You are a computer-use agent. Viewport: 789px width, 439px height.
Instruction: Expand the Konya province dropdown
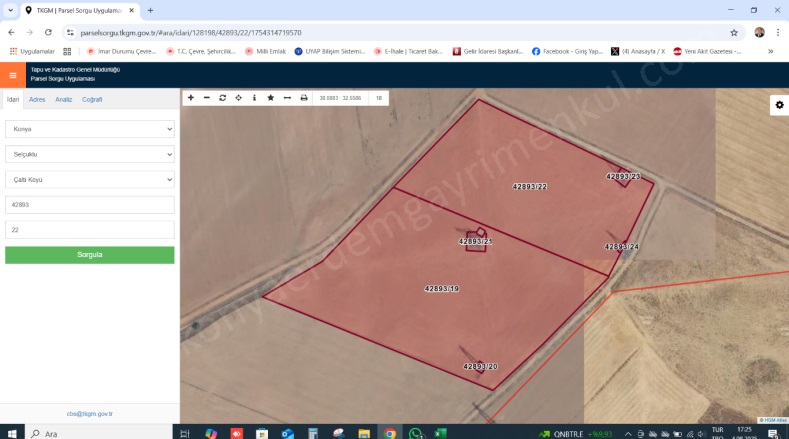90,129
